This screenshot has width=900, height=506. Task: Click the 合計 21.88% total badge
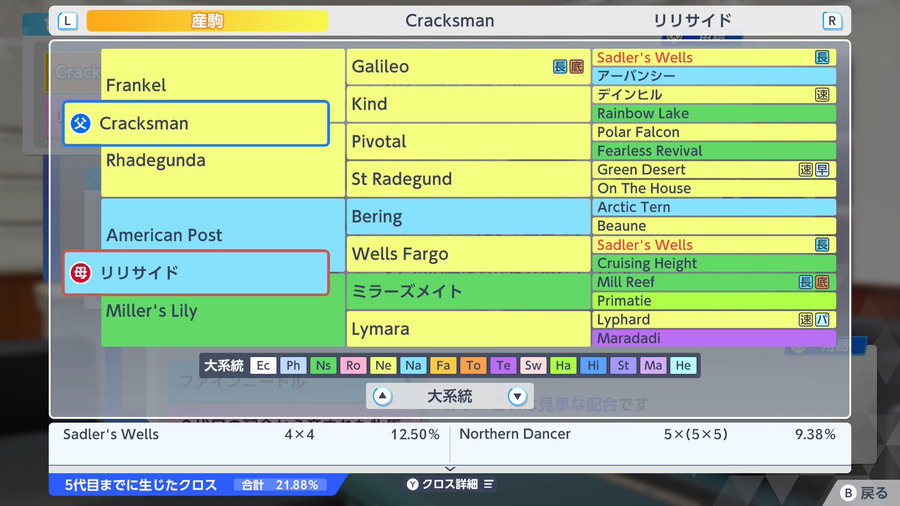tap(280, 485)
